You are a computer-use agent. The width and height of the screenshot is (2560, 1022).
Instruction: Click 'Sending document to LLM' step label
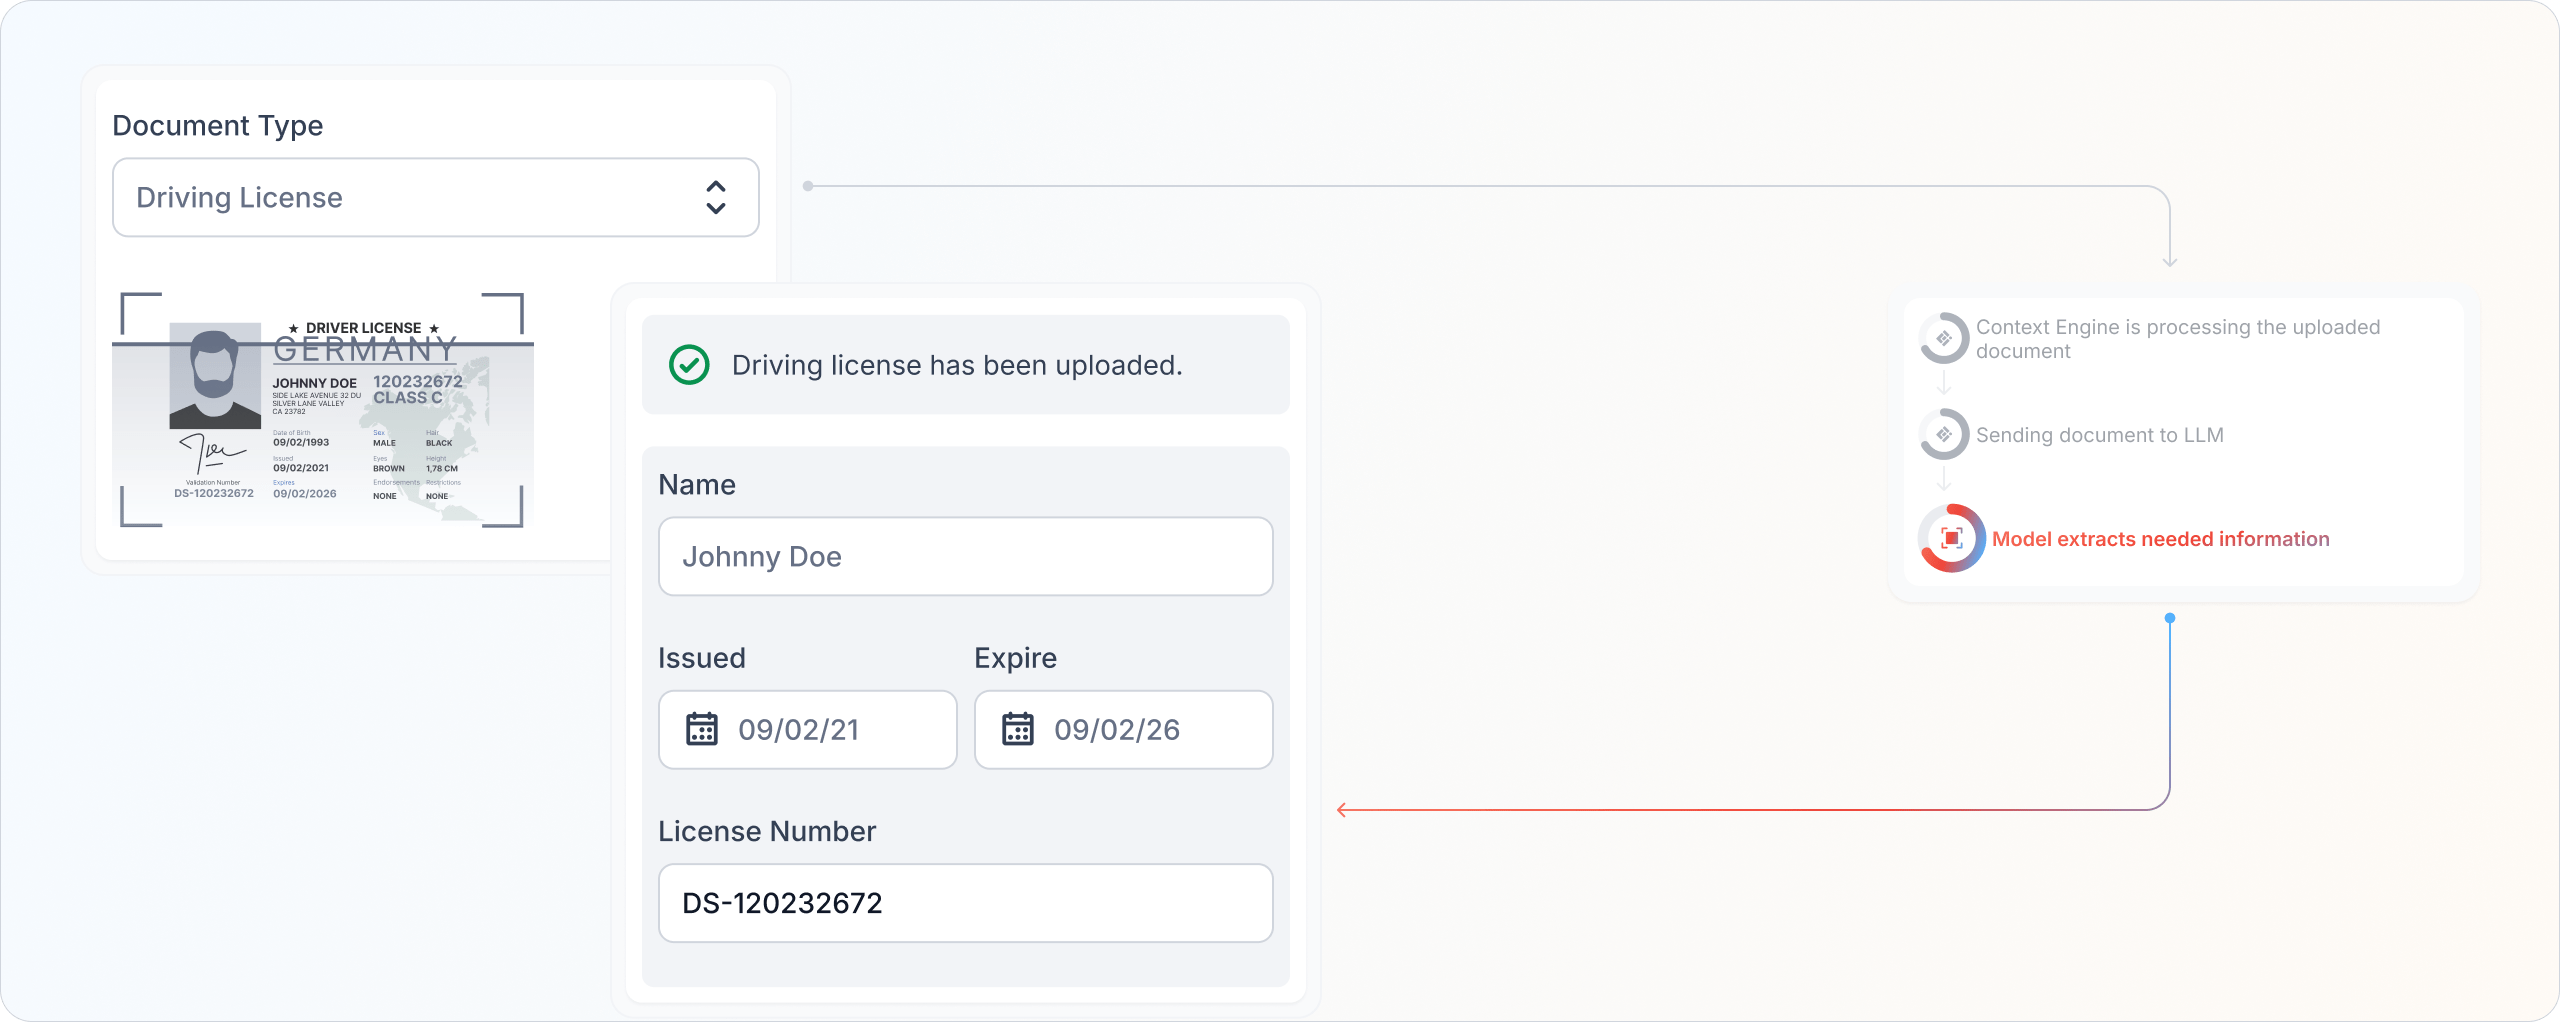[2100, 435]
